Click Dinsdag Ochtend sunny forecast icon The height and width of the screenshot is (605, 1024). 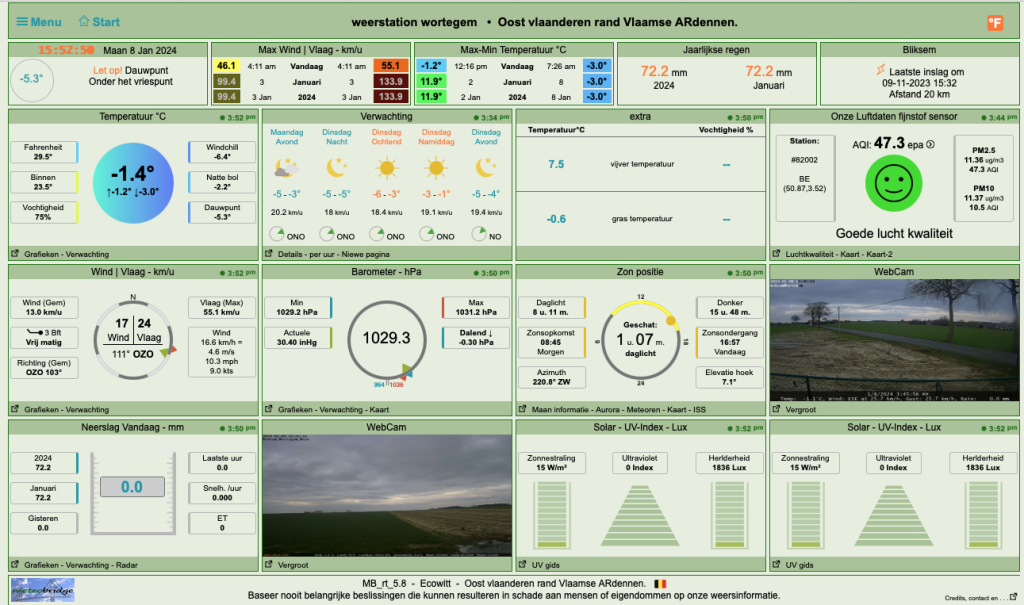click(x=387, y=169)
